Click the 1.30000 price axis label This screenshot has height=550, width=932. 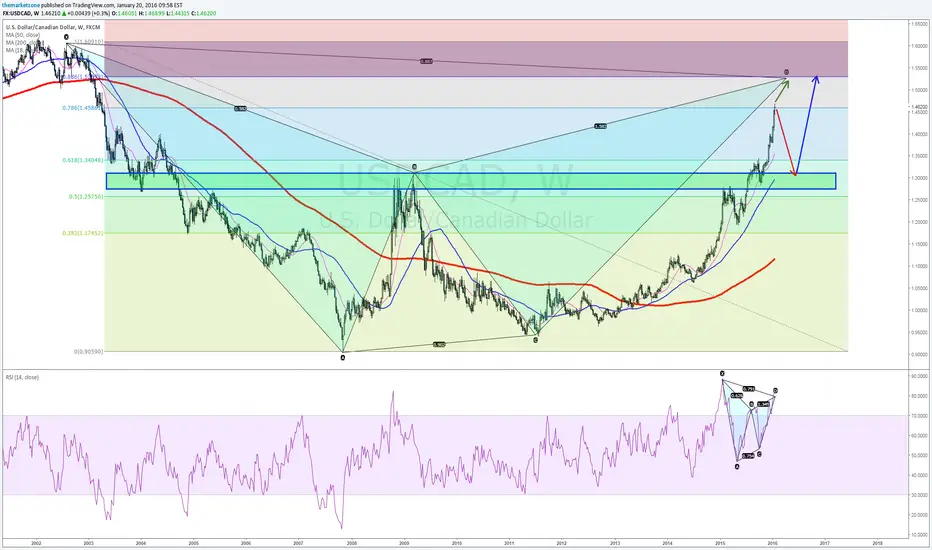pos(919,178)
